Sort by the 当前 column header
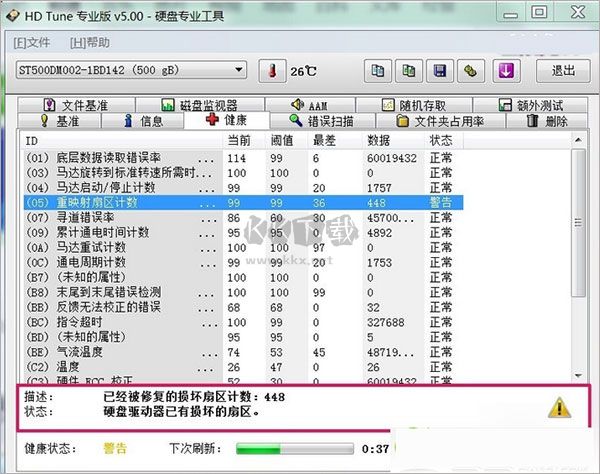The width and height of the screenshot is (600, 474). tap(244, 141)
